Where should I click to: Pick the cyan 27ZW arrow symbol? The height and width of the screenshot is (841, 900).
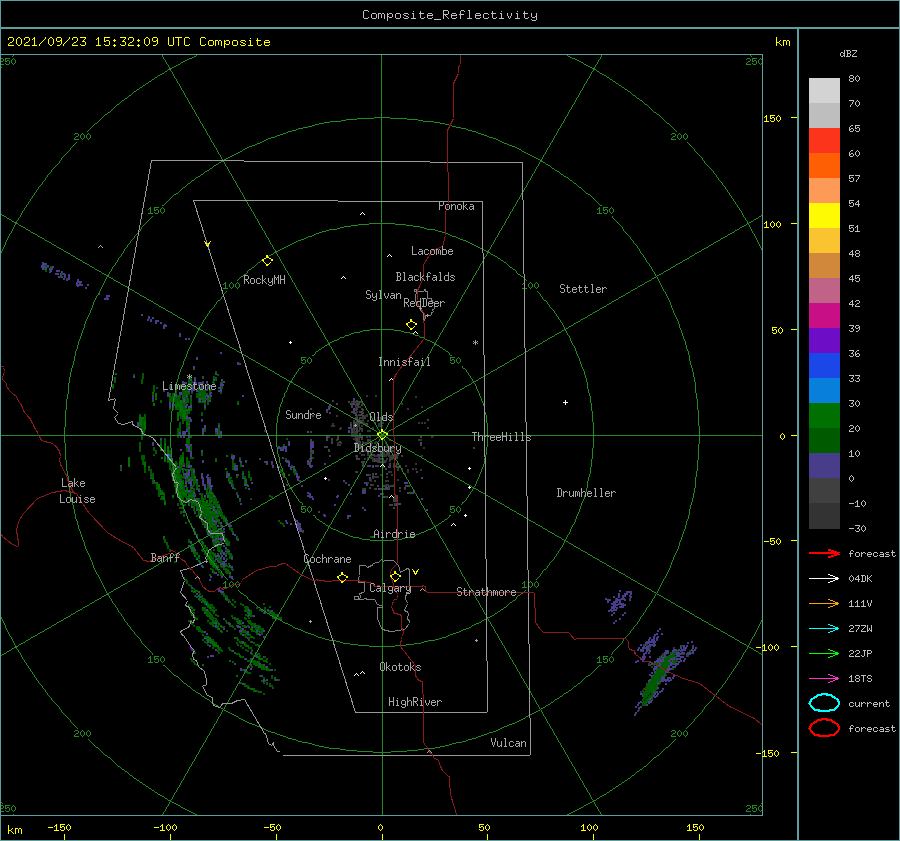click(824, 629)
